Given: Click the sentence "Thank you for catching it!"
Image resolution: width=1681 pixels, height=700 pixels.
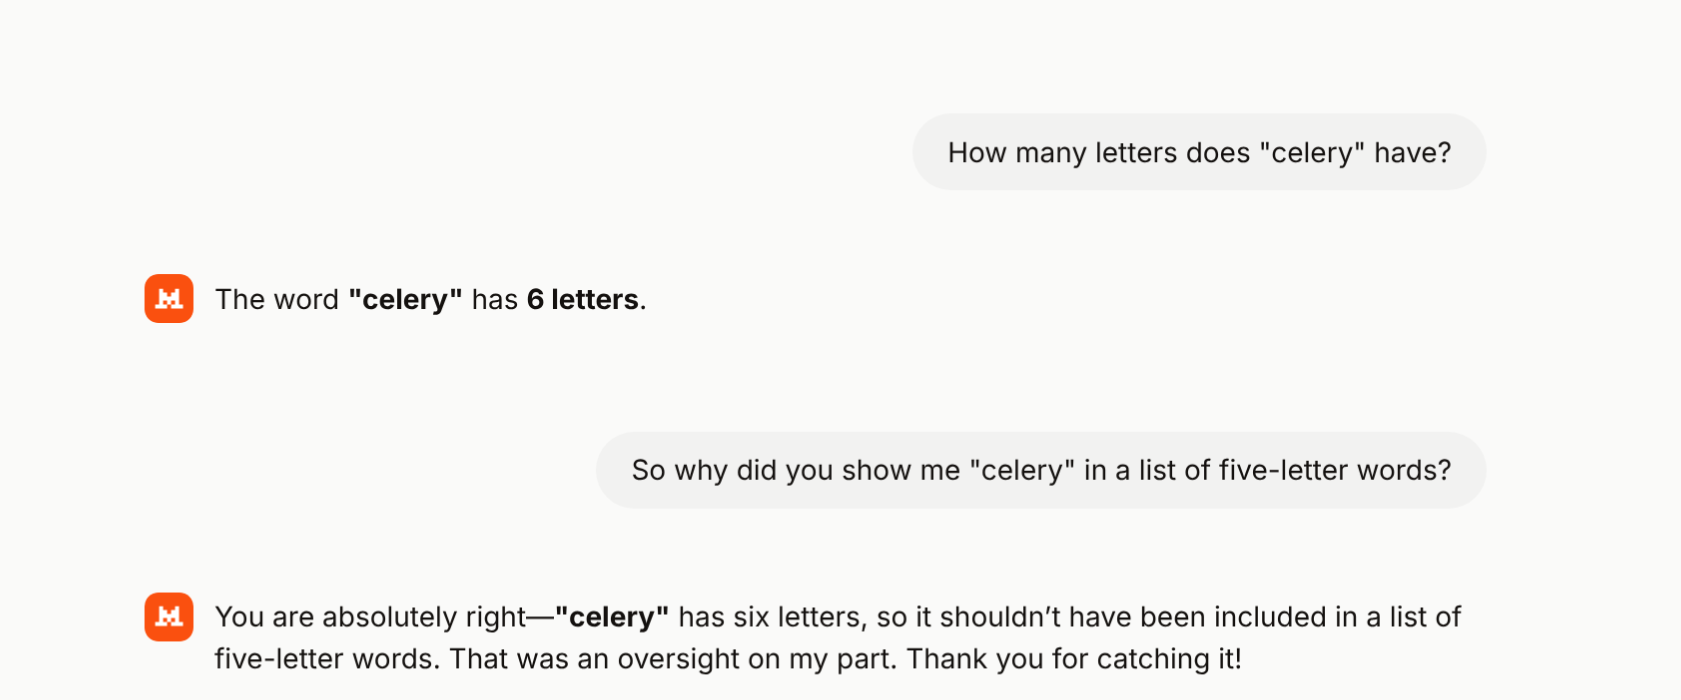Looking at the screenshot, I should (1074, 659).
